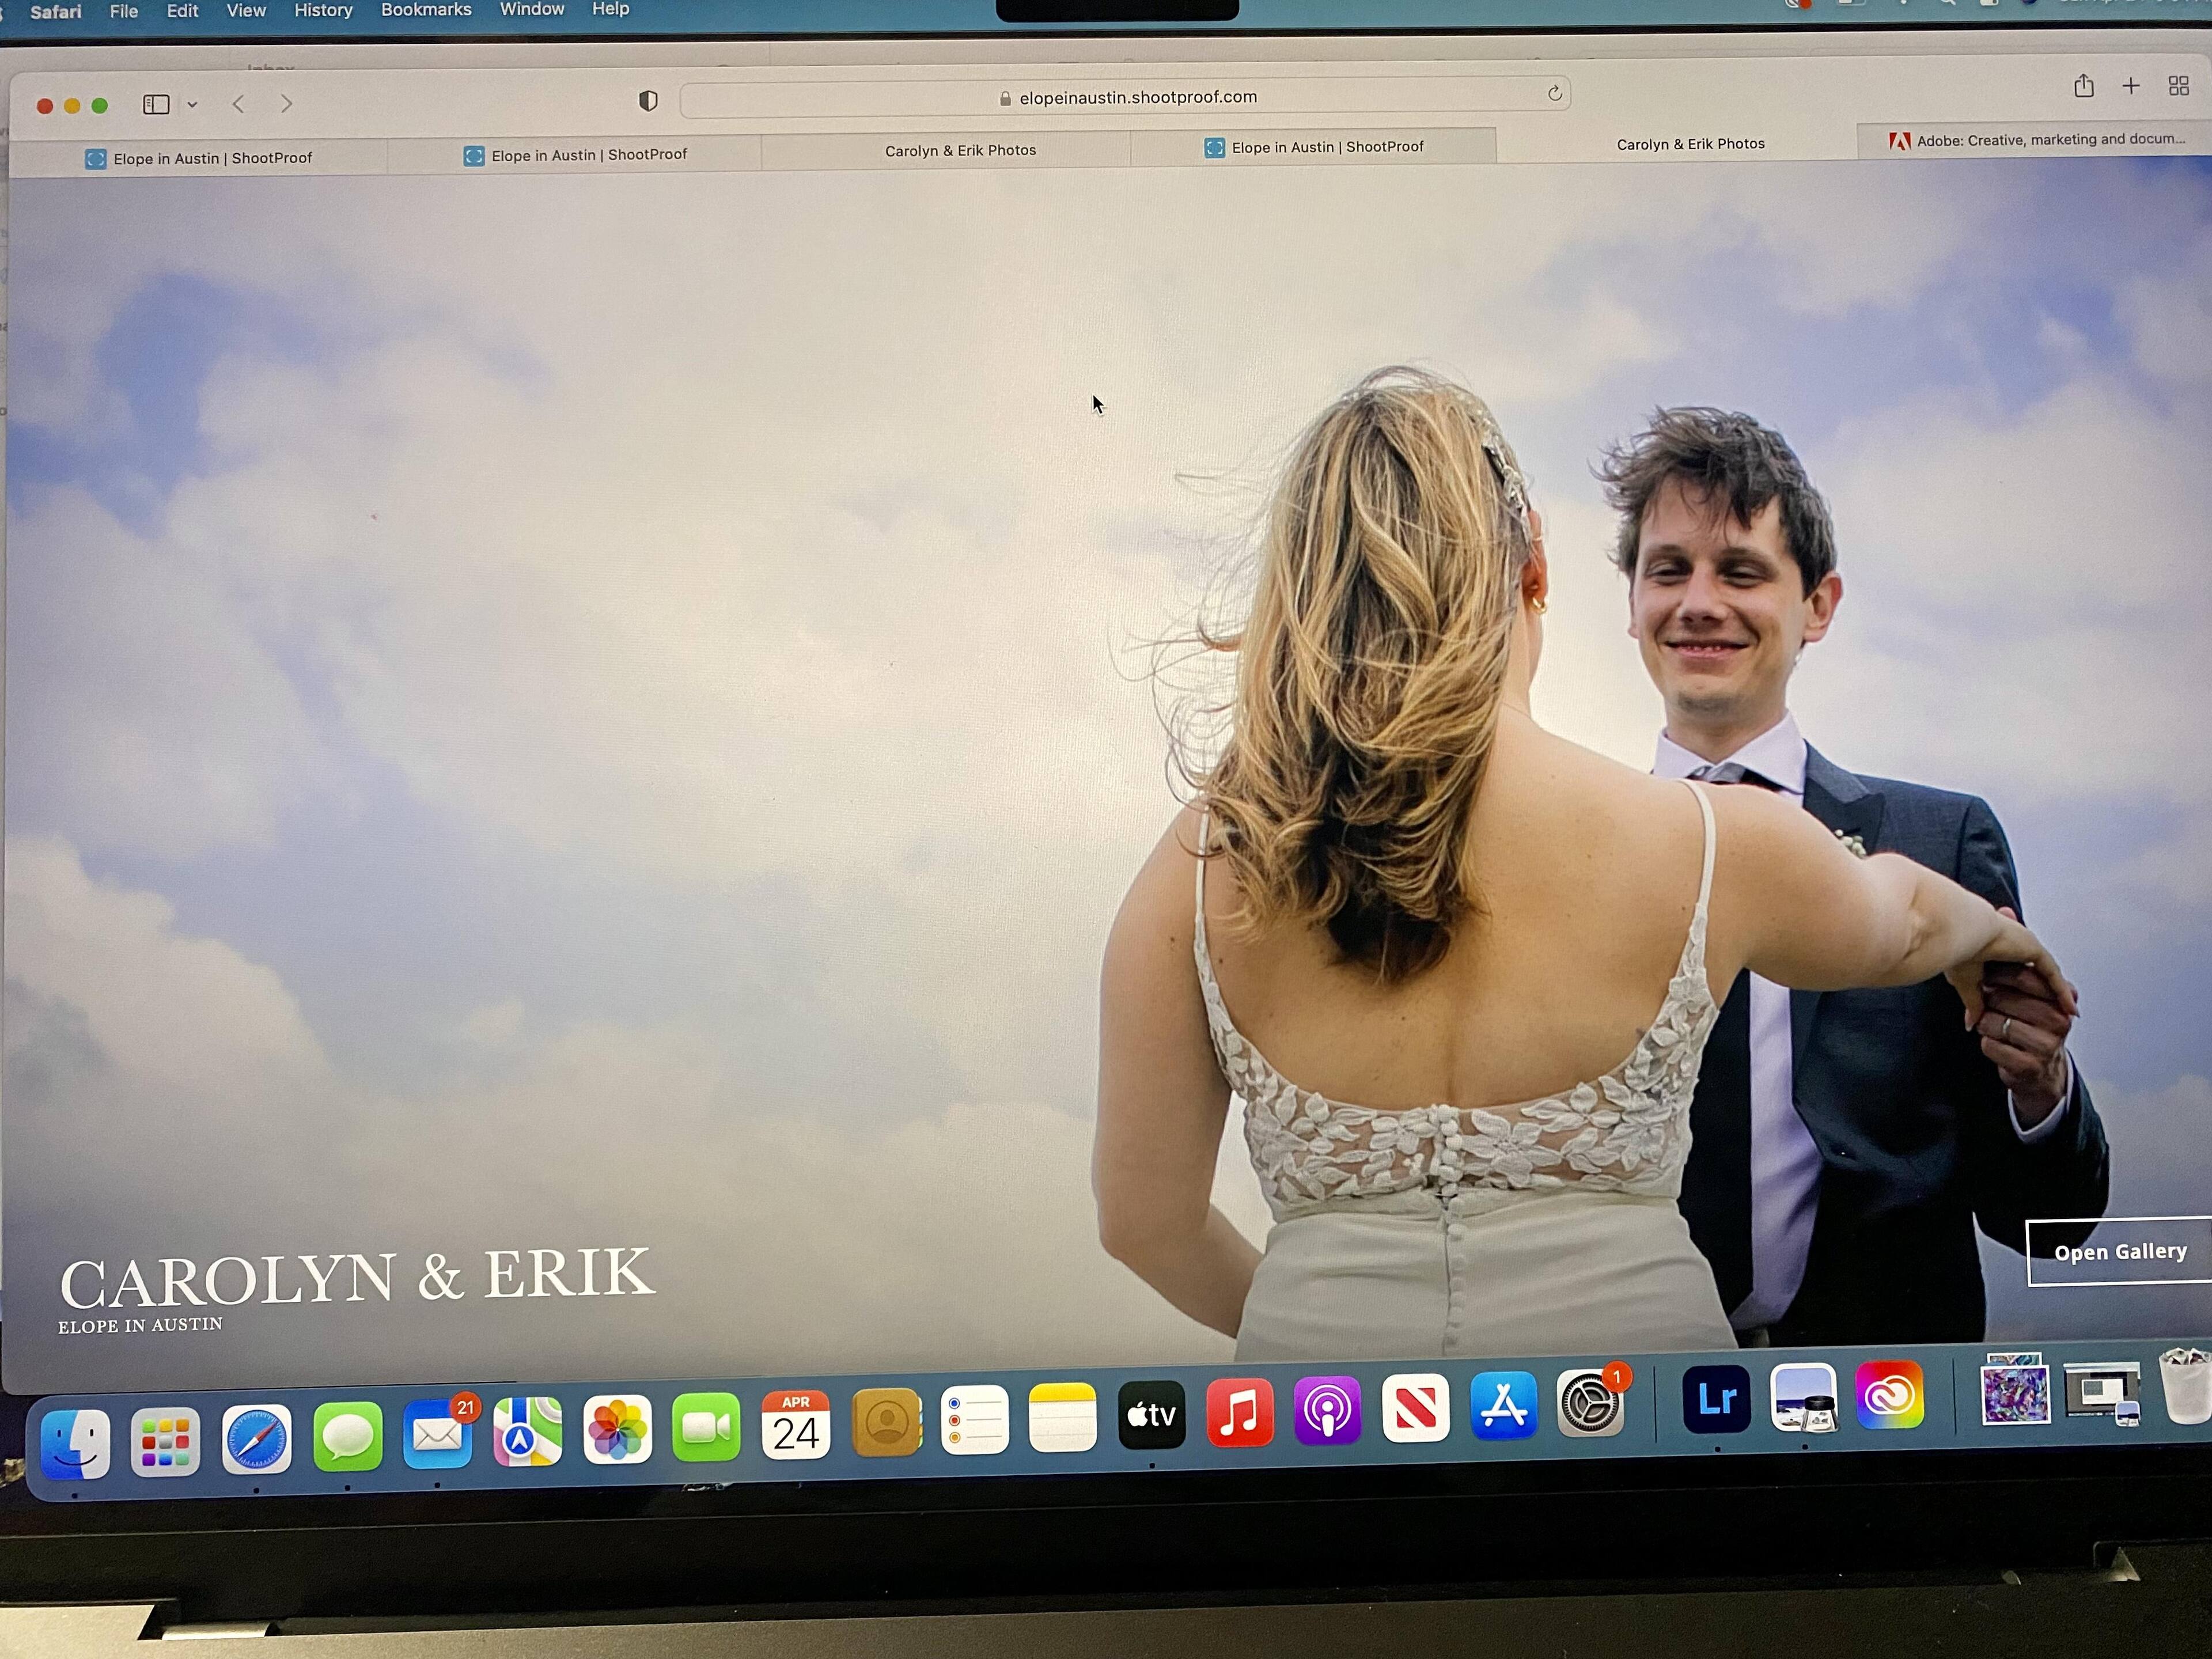Switch to the Carolyn & Erik Photos tab
This screenshot has height=1659, width=2212.
(x=960, y=150)
